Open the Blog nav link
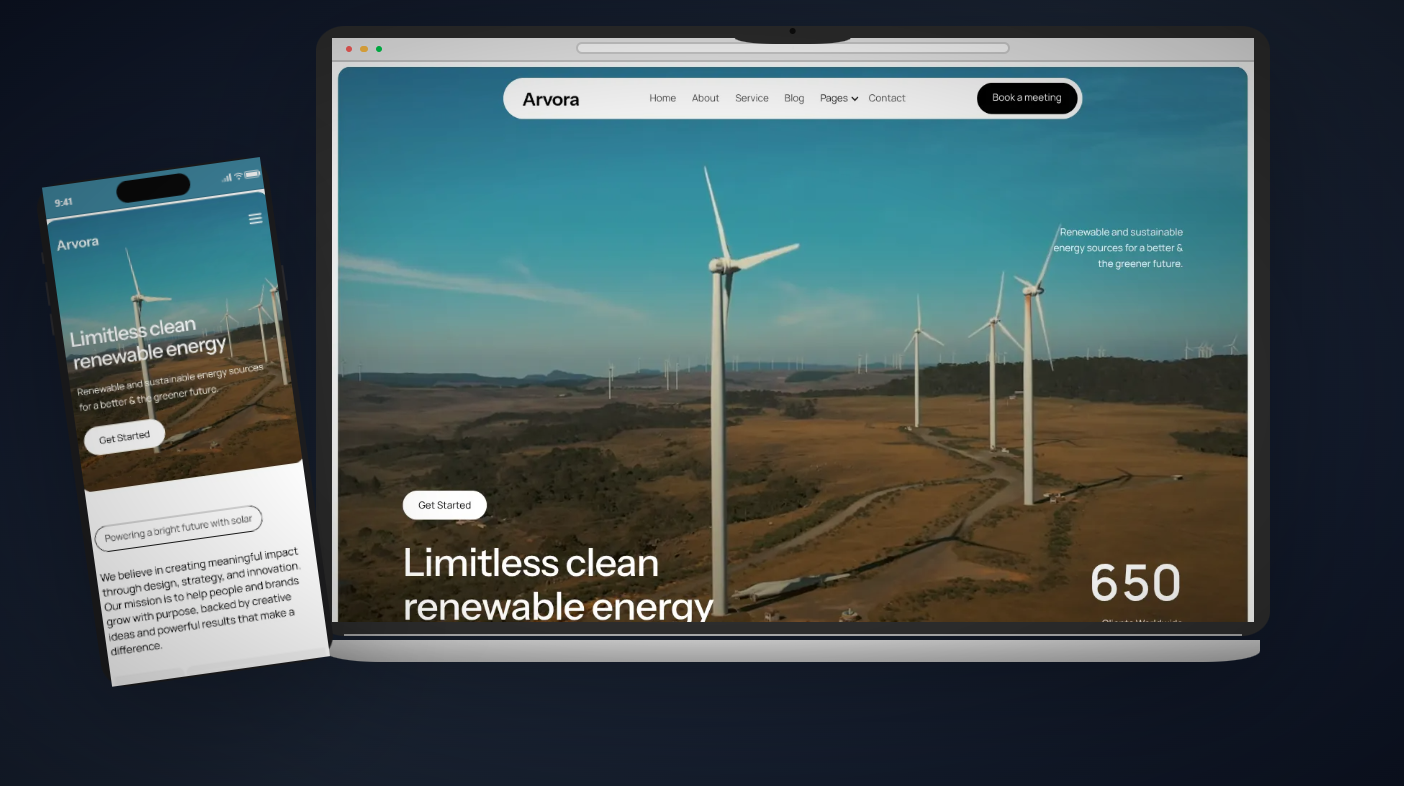 [x=794, y=98]
